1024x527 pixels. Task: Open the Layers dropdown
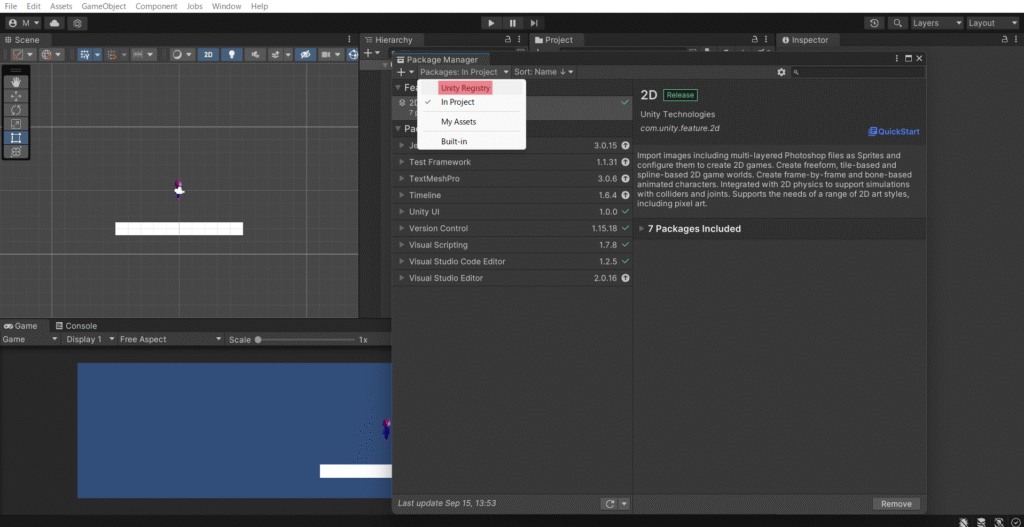[x=936, y=23]
